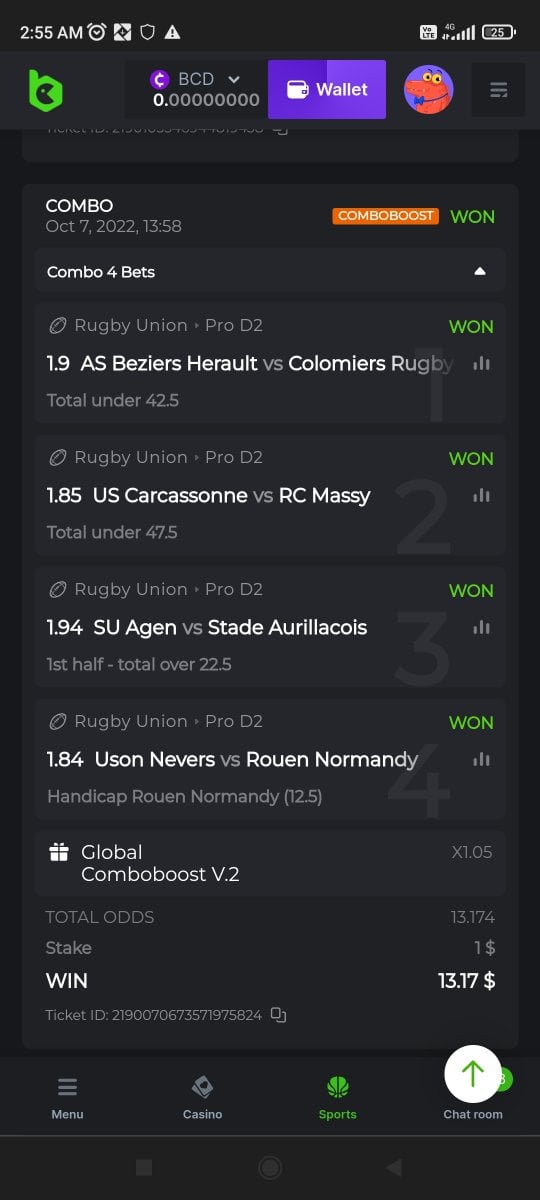This screenshot has width=540, height=1200.
Task: Open the hamburger menu in header
Action: [x=499, y=90]
